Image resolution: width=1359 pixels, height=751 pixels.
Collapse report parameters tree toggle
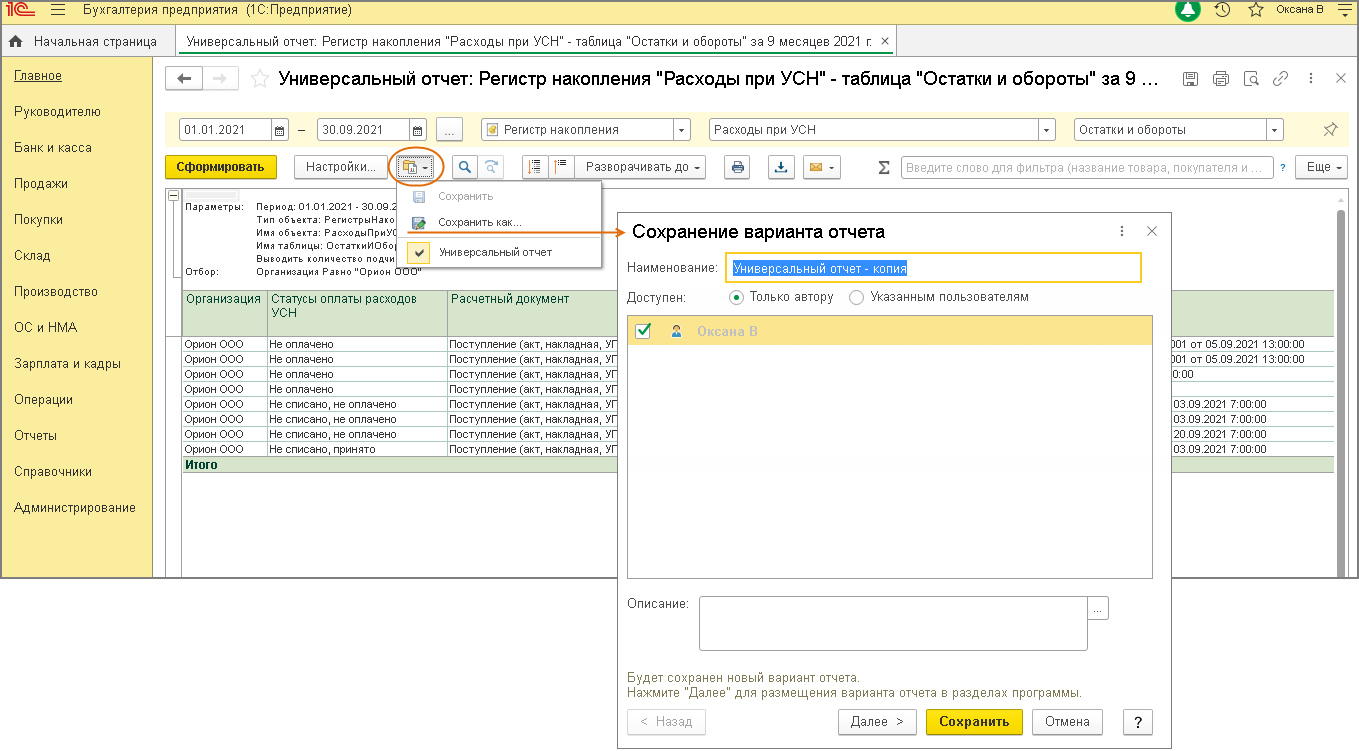[x=174, y=196]
